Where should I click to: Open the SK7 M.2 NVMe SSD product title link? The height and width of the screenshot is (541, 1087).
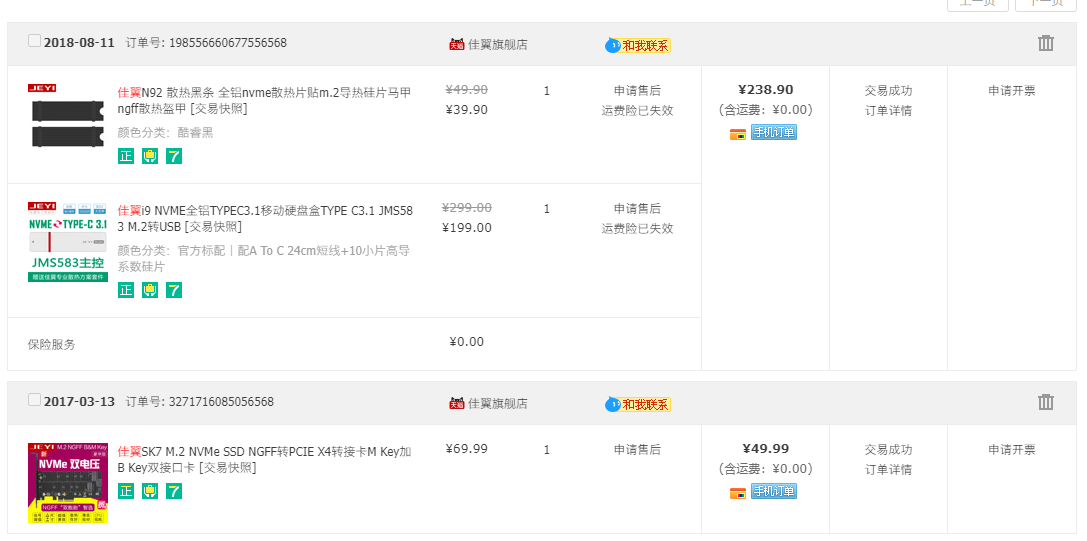(264, 459)
